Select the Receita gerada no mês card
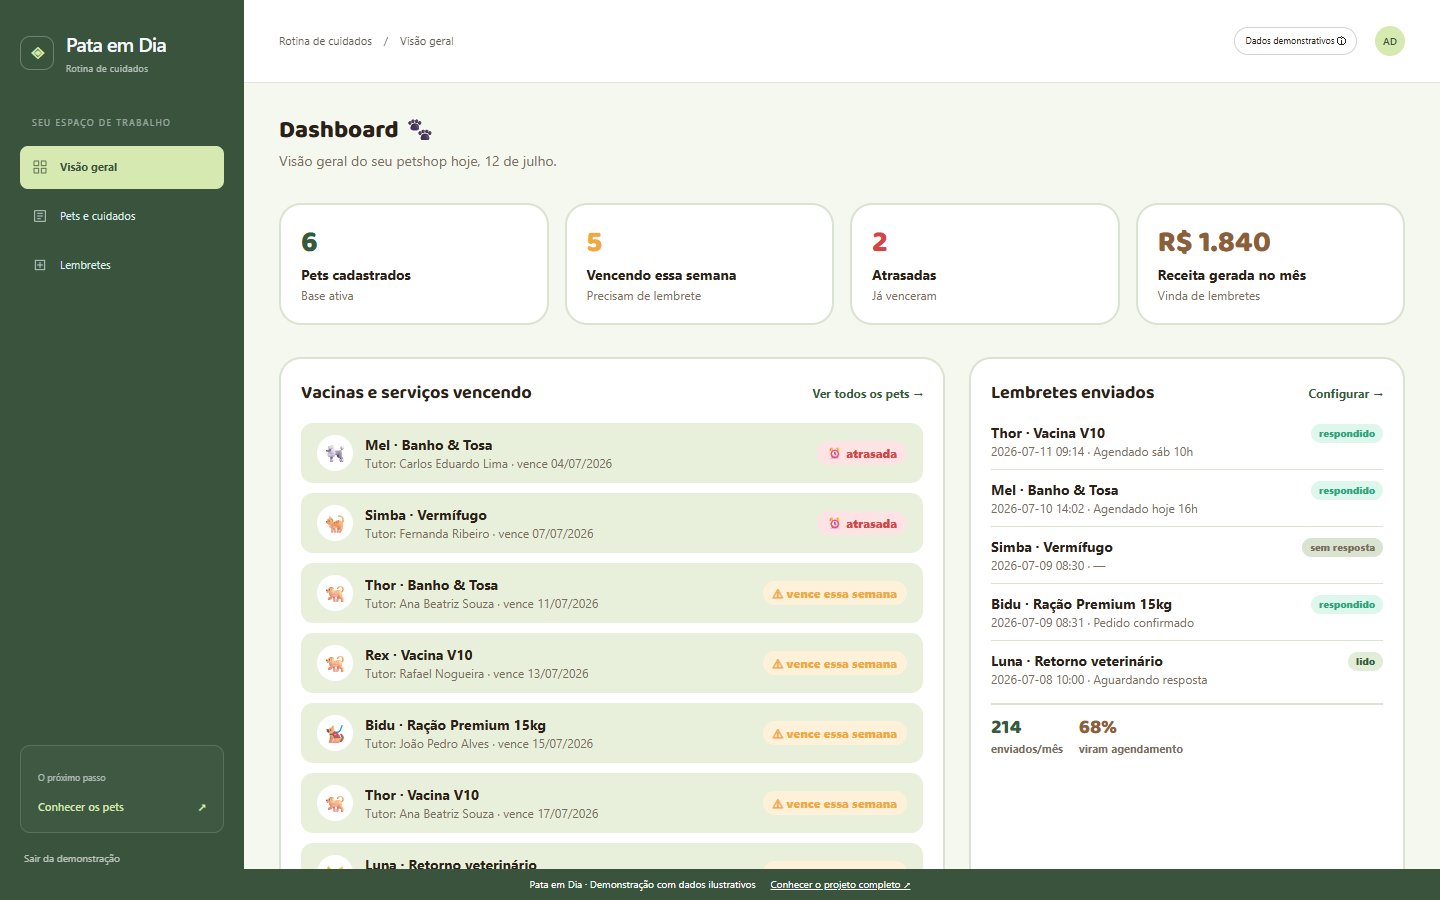Viewport: 1440px width, 900px height. (x=1270, y=264)
